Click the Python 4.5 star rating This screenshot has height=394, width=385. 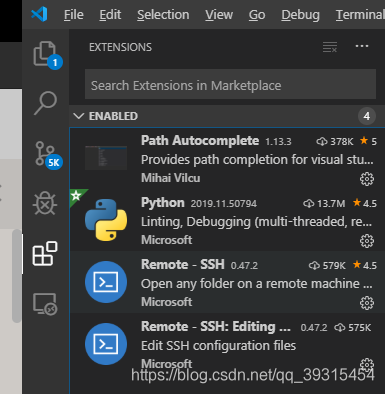(365, 203)
